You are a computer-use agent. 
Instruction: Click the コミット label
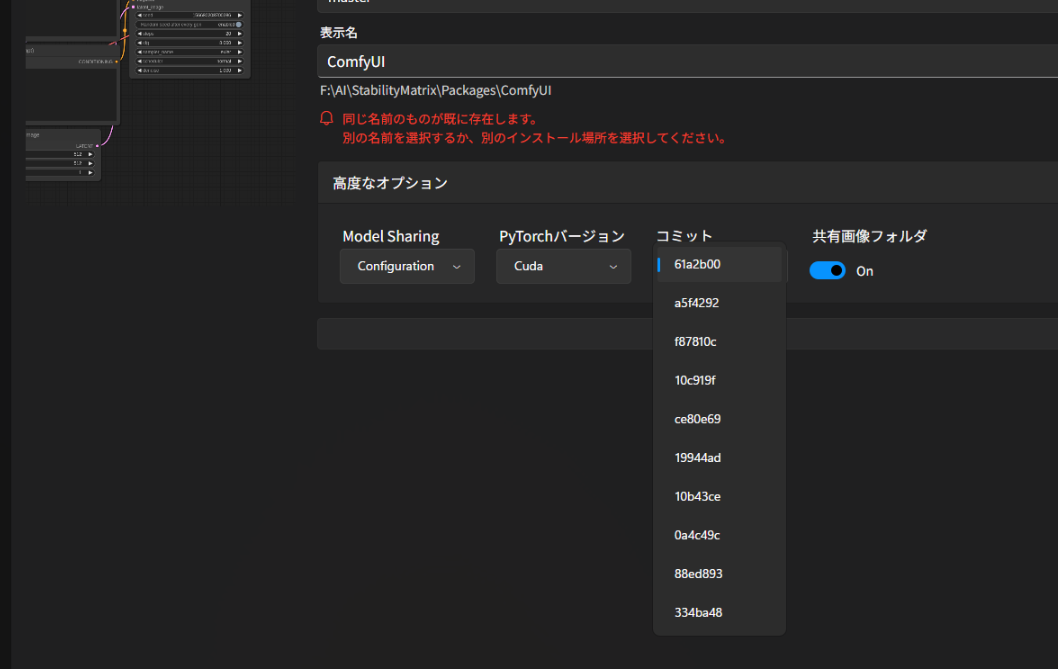pos(684,236)
